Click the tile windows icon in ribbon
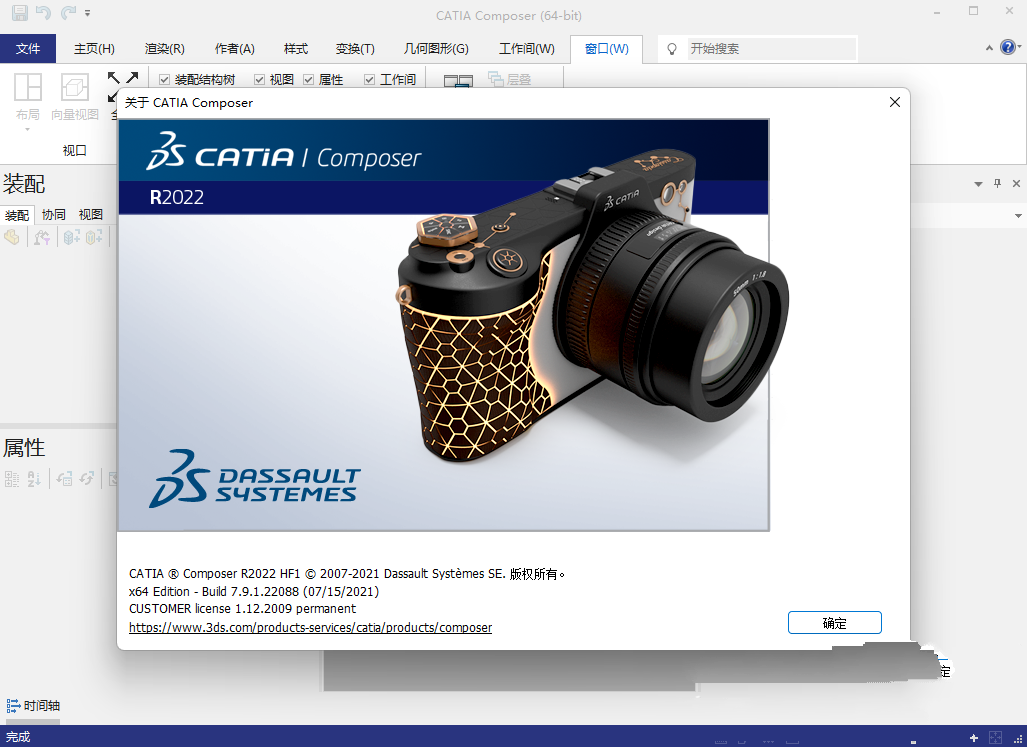The width and height of the screenshot is (1027, 747). [x=458, y=81]
